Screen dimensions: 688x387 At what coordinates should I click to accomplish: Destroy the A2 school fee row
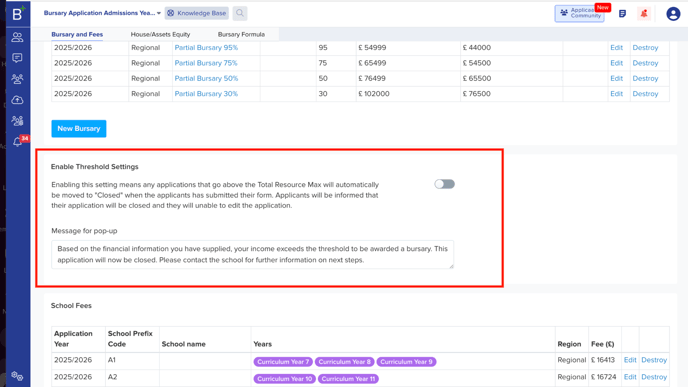pos(654,377)
